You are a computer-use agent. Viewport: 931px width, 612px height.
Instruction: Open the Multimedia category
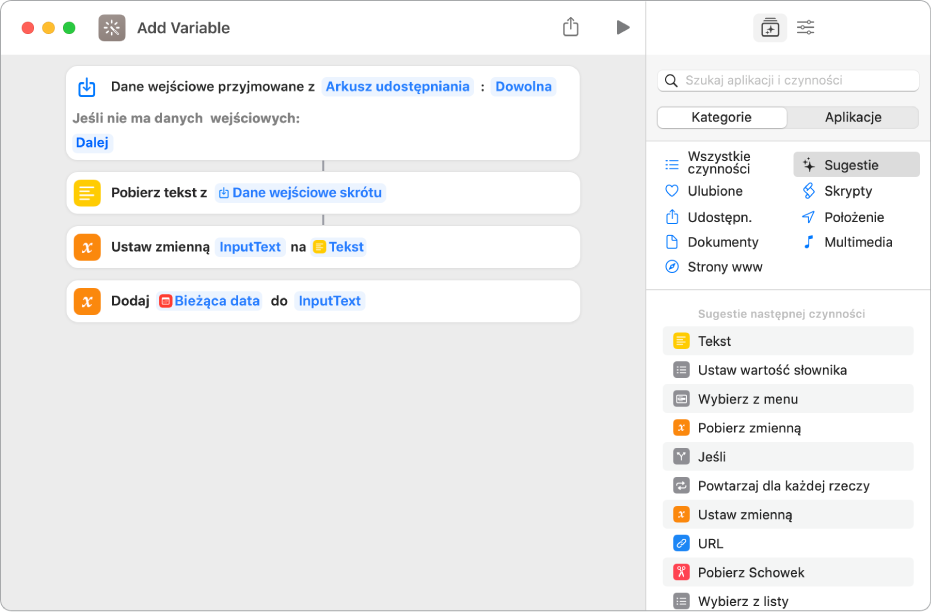coord(857,242)
